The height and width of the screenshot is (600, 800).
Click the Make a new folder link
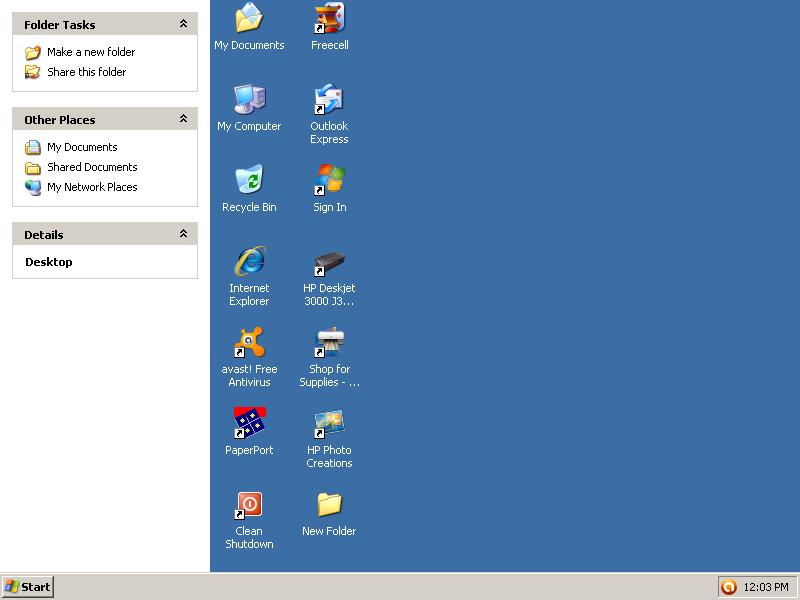click(91, 52)
